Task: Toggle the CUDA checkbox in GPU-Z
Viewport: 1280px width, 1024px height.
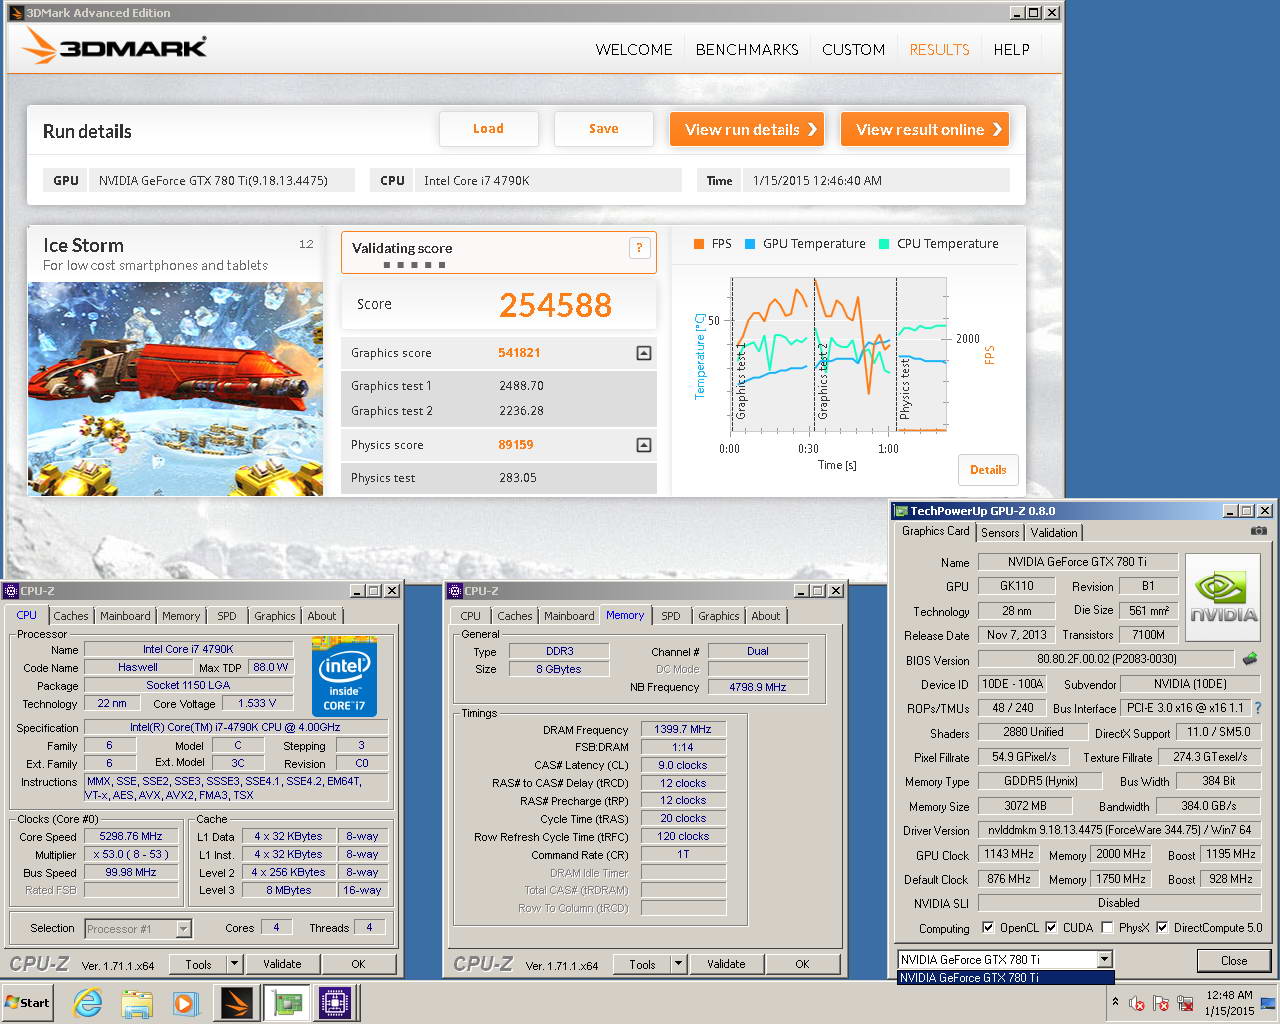Action: [x=1051, y=927]
